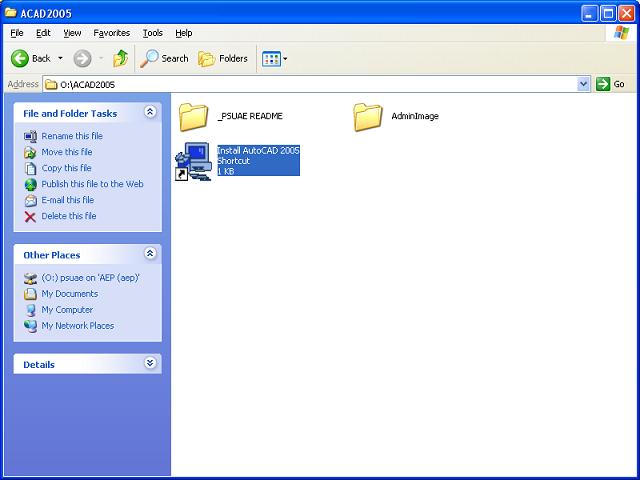Click the AdminImage folder name
Screen dimensions: 640x480
pyautogui.click(x=415, y=116)
